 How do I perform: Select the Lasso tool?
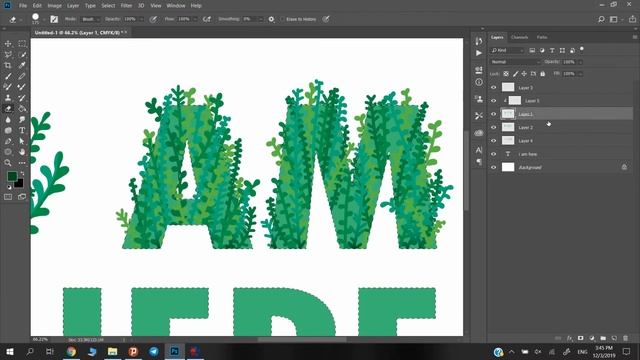pos(8,55)
